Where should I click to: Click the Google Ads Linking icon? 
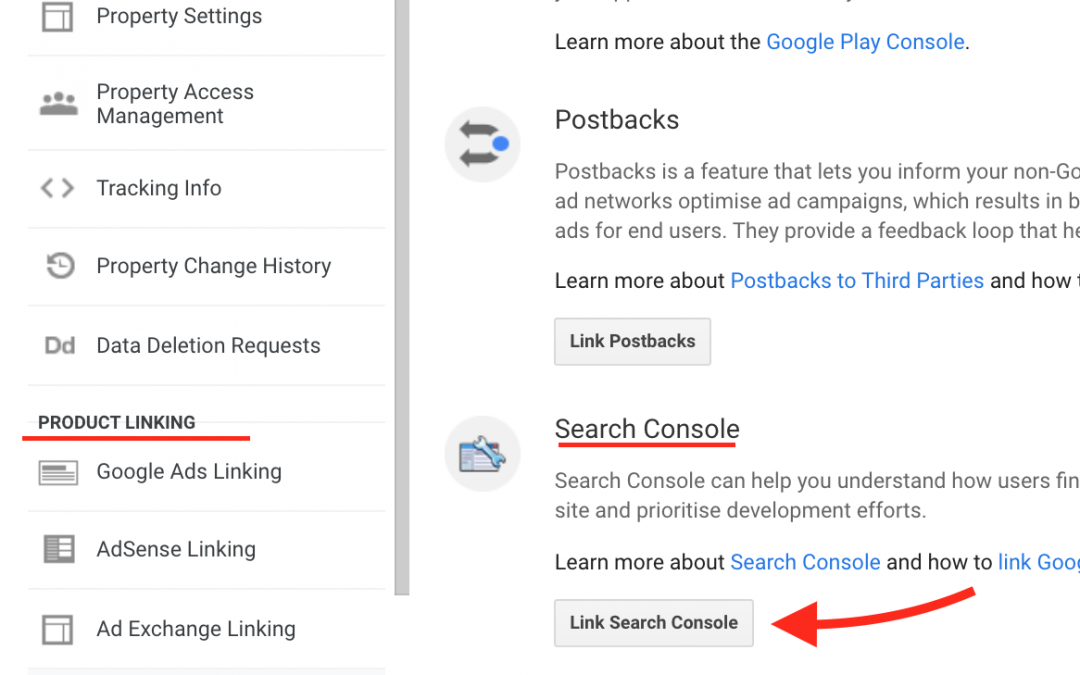coord(58,472)
